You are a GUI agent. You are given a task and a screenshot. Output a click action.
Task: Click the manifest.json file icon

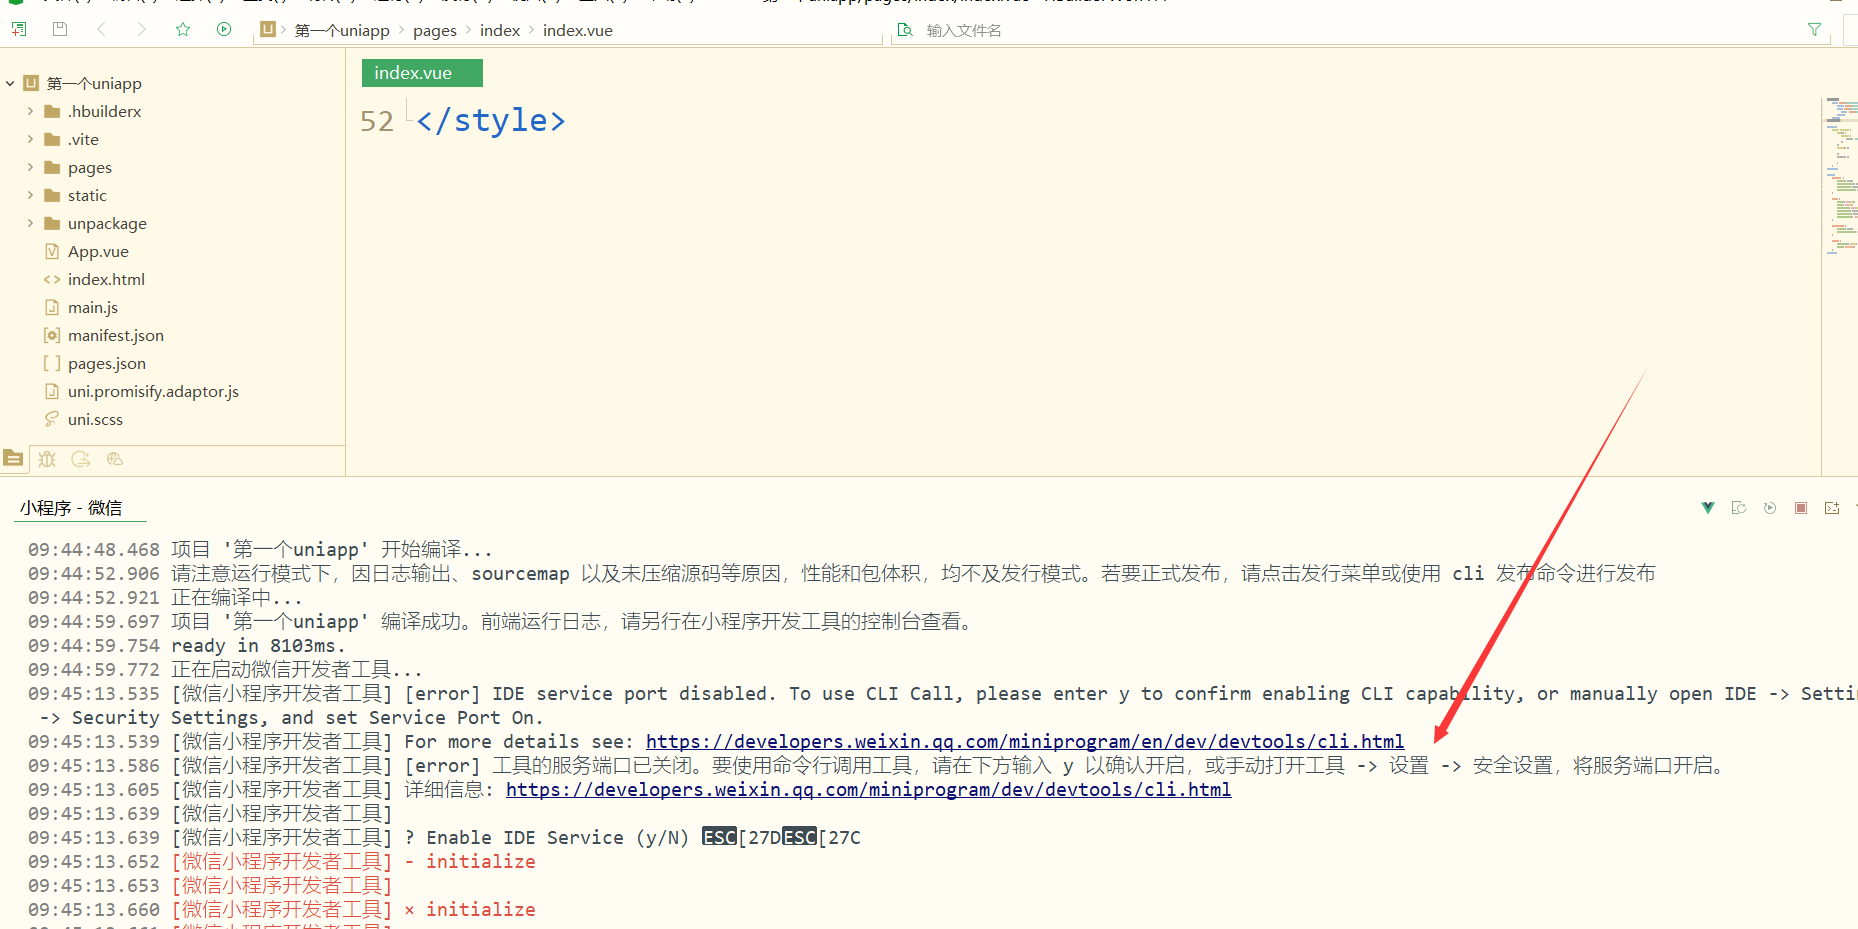coord(52,335)
